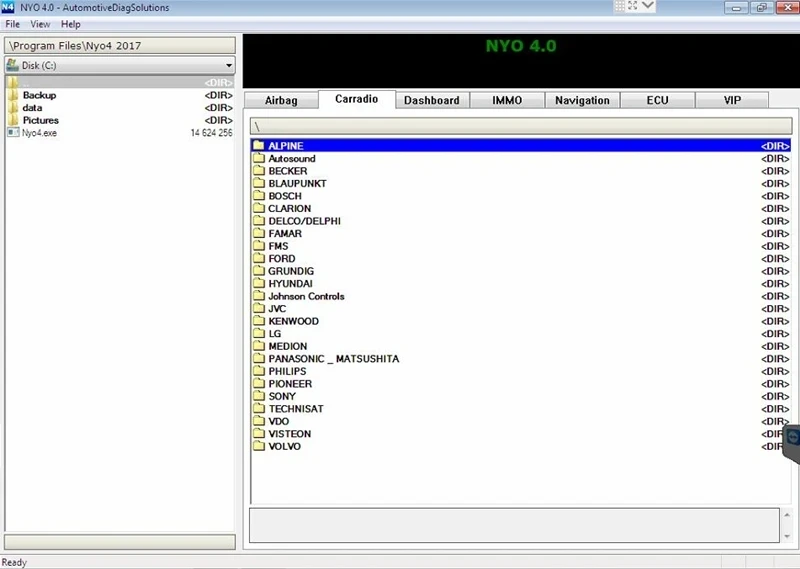This screenshot has width=800, height=569.
Task: Open the File menu
Action: point(13,24)
